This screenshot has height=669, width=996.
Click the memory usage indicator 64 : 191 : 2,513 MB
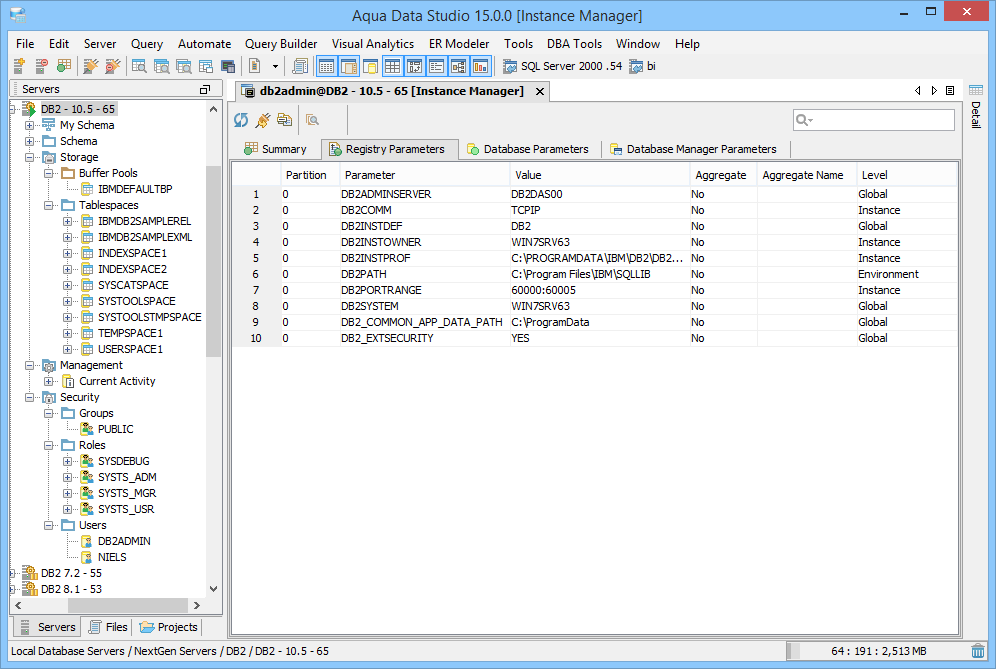click(x=878, y=651)
